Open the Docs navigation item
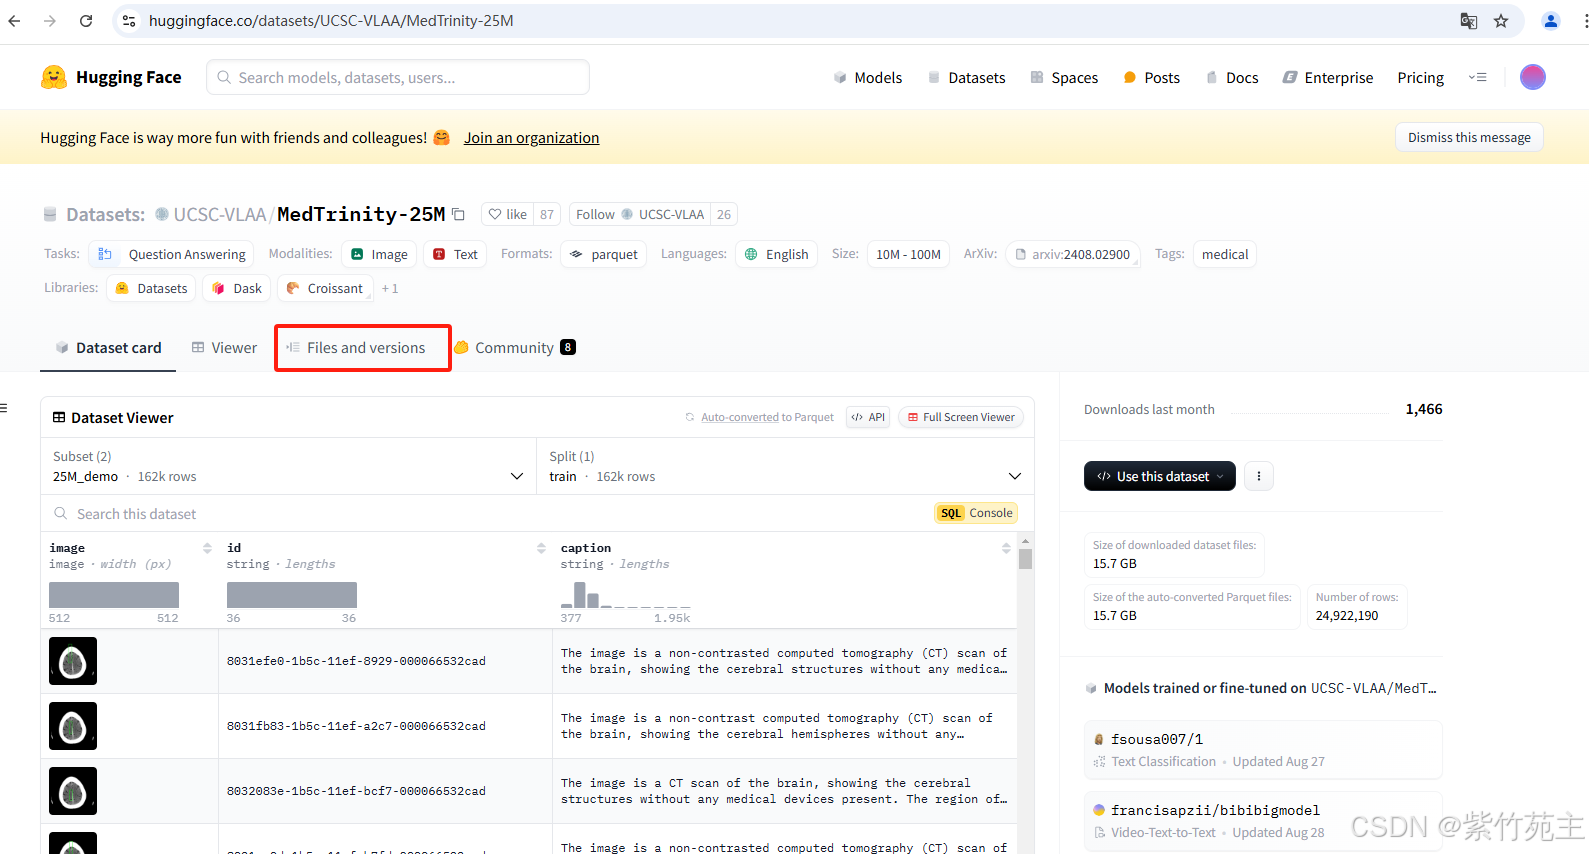Viewport: 1589px width, 854px height. point(1232,77)
